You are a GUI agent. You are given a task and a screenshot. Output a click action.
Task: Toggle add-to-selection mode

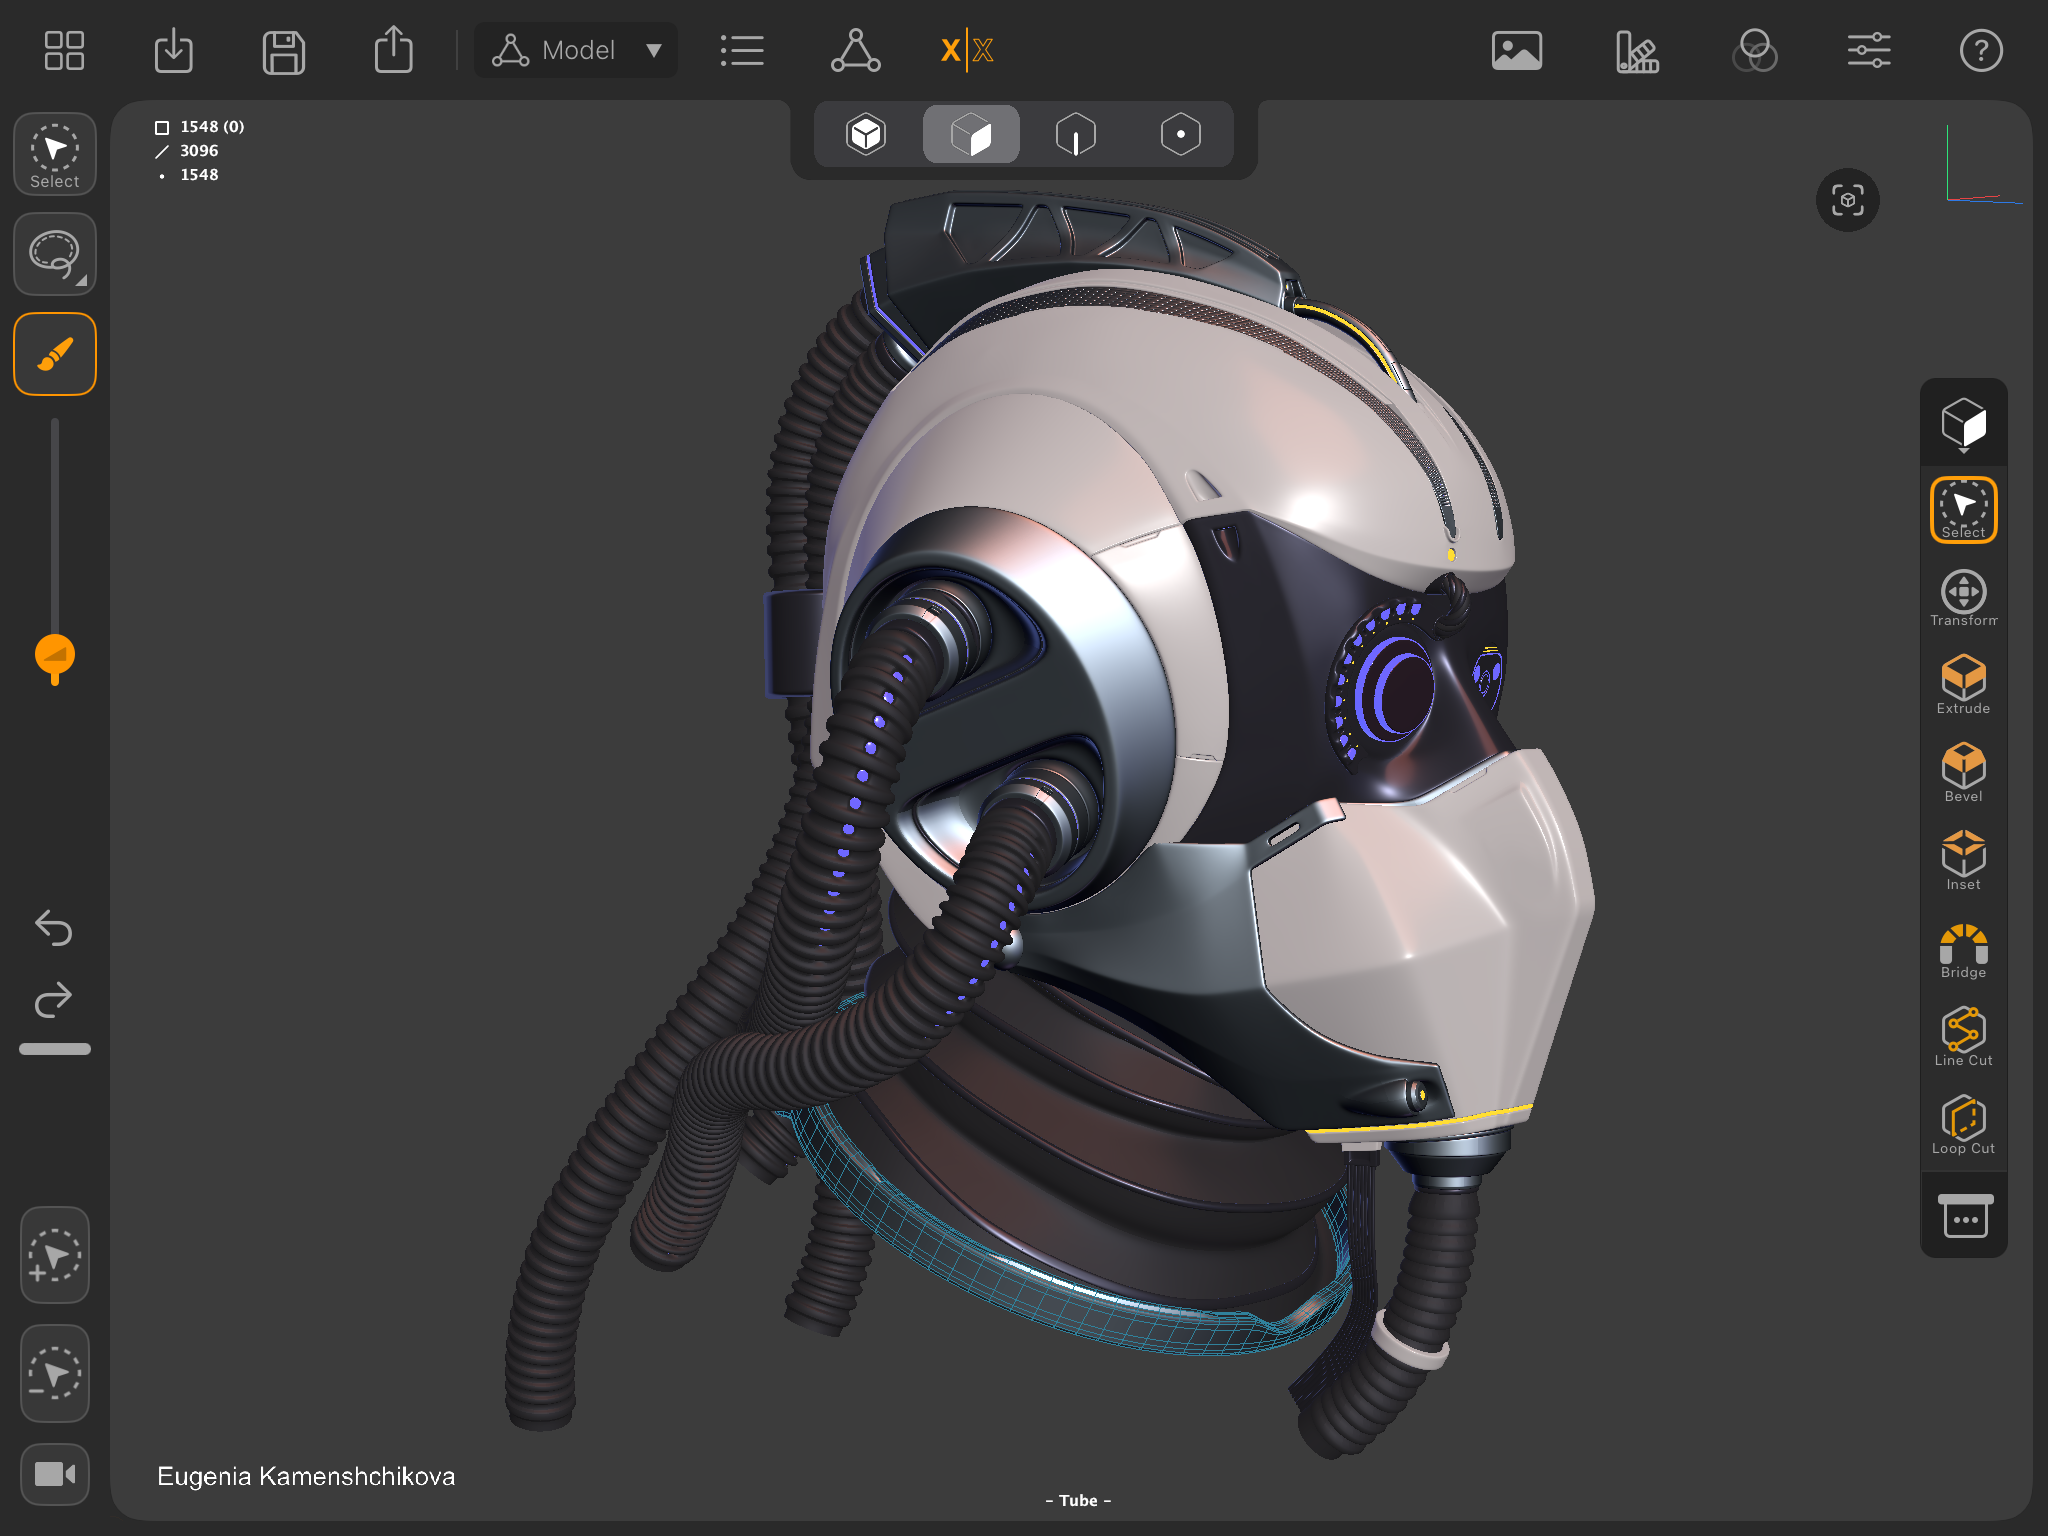pos(55,1255)
